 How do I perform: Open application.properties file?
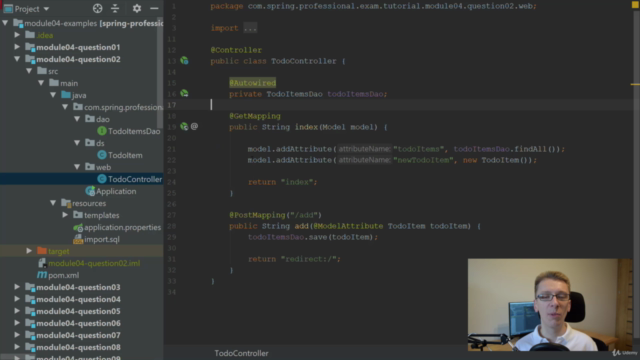pos(122,227)
